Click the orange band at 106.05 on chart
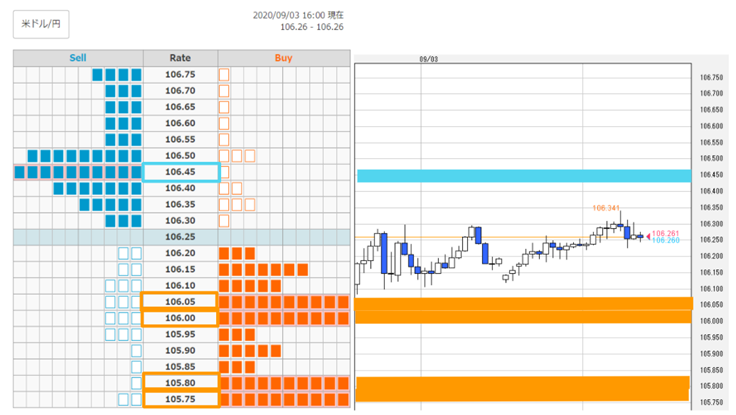 (x=523, y=304)
